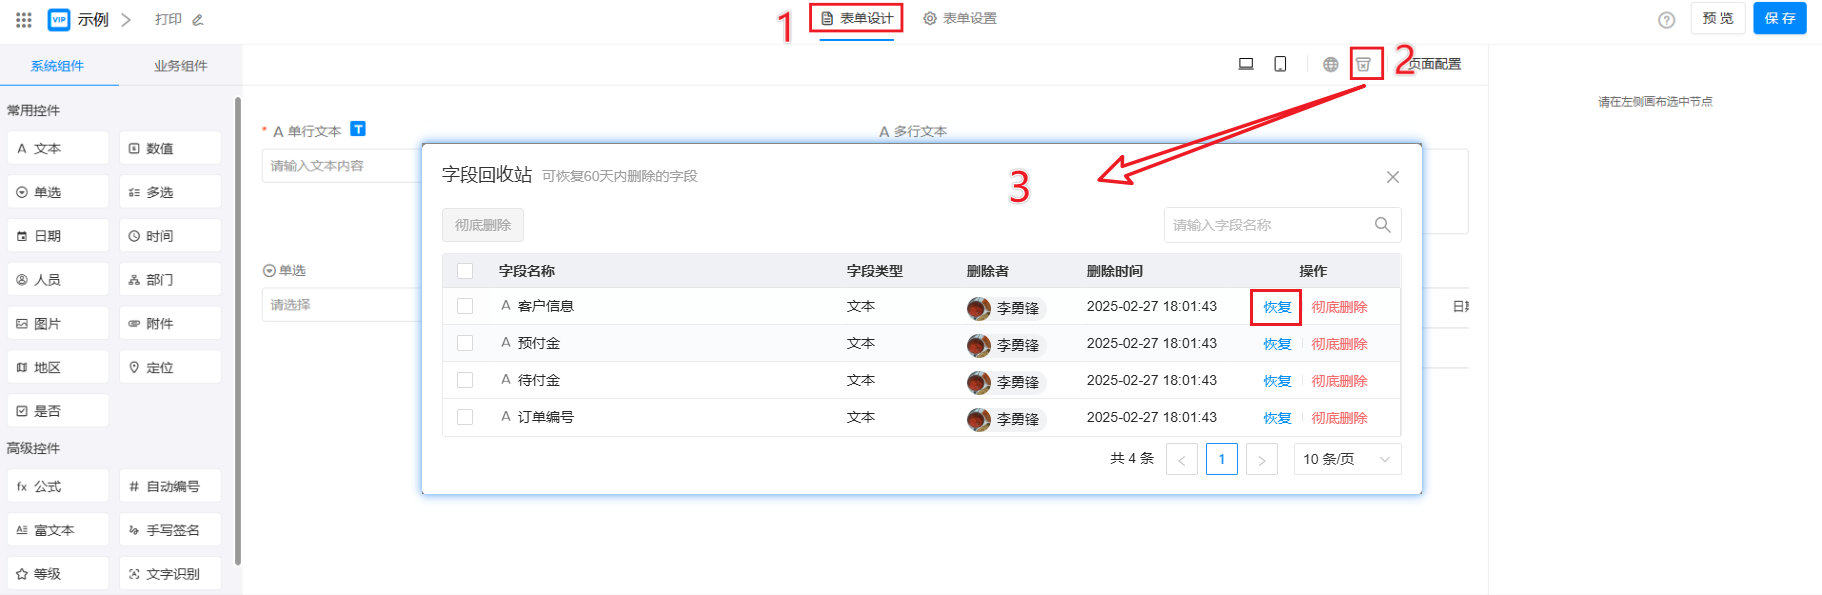This screenshot has height=595, width=1822.
Task: Type in the 请输入字段名称 search box
Action: pos(1265,225)
